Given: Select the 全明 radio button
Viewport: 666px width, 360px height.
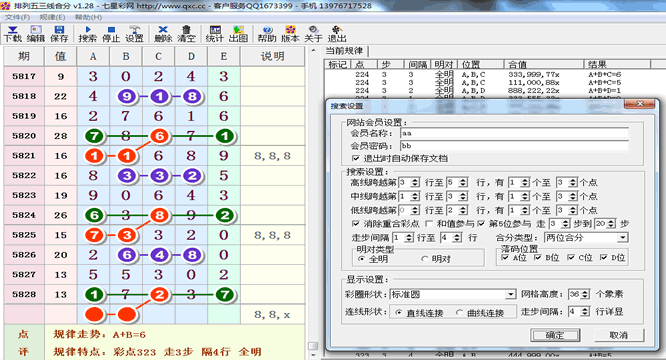Looking at the screenshot, I should (361, 259).
